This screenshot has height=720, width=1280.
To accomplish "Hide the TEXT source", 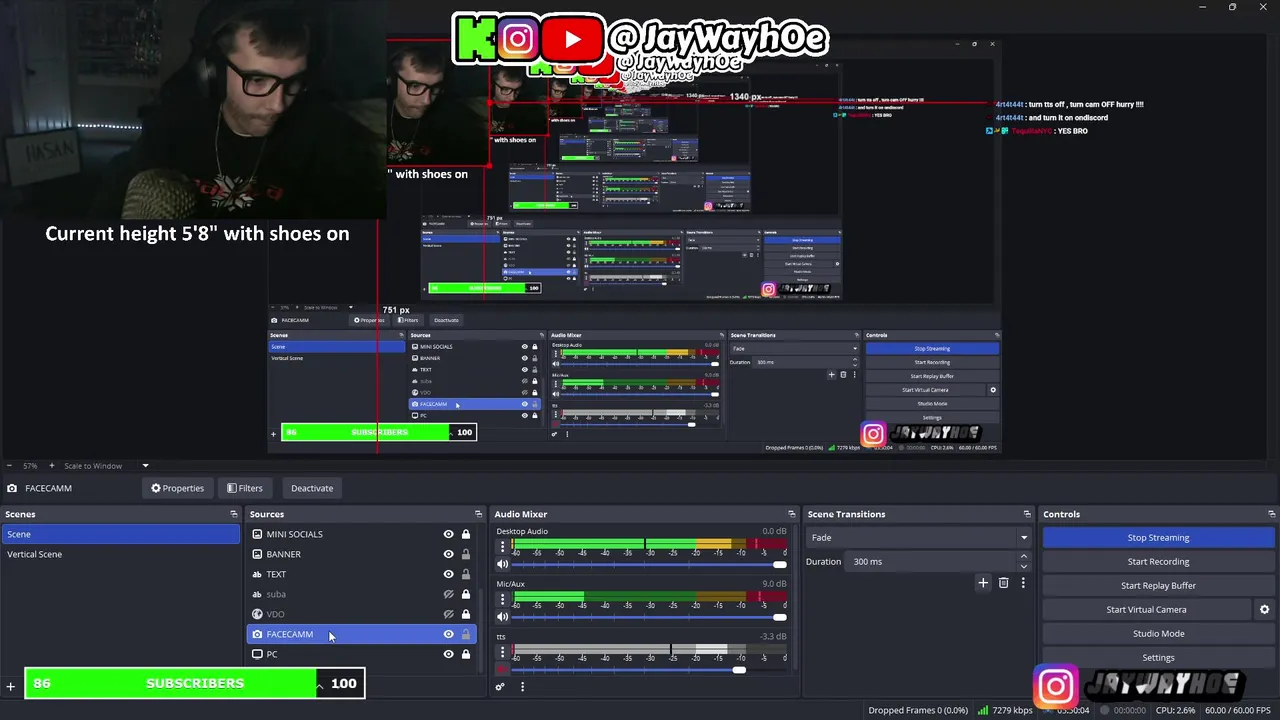I will pyautogui.click(x=448, y=574).
